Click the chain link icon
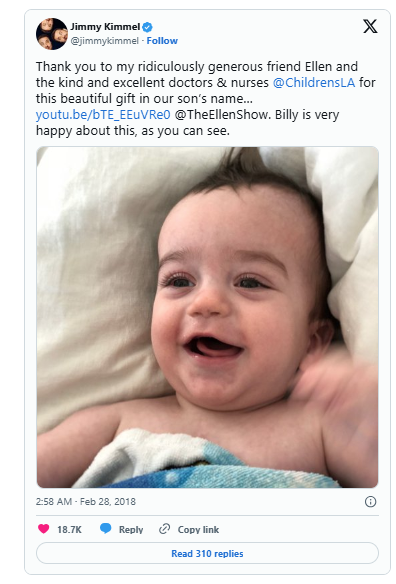 click(x=164, y=529)
